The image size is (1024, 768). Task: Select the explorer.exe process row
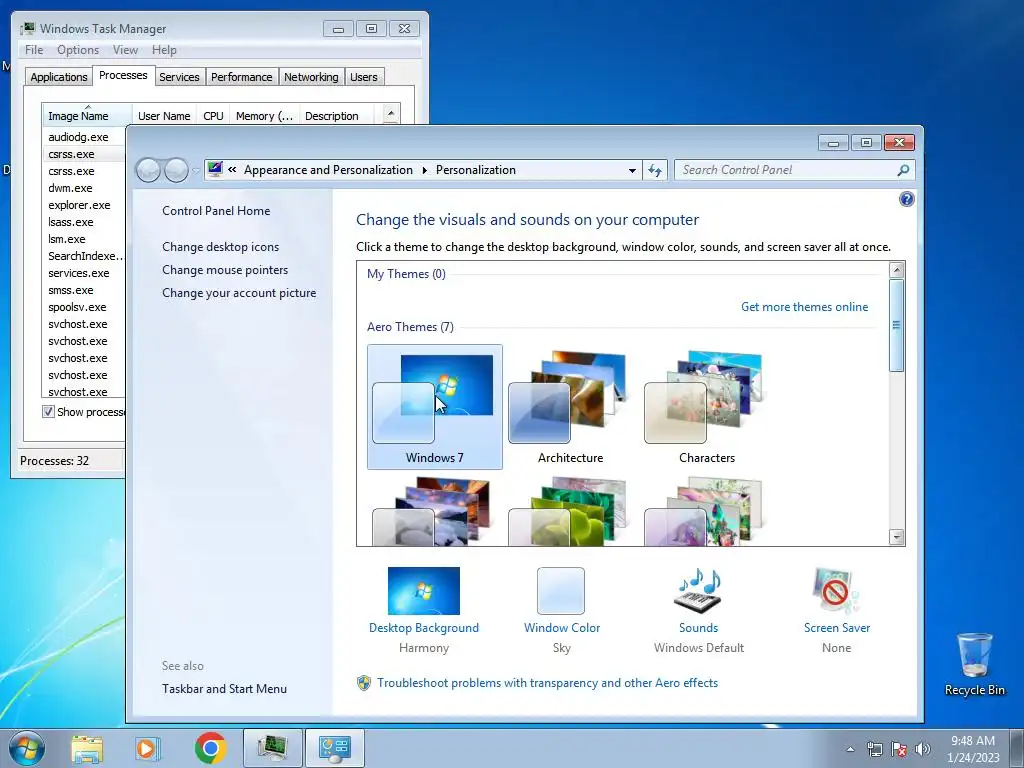pyautogui.click(x=84, y=205)
